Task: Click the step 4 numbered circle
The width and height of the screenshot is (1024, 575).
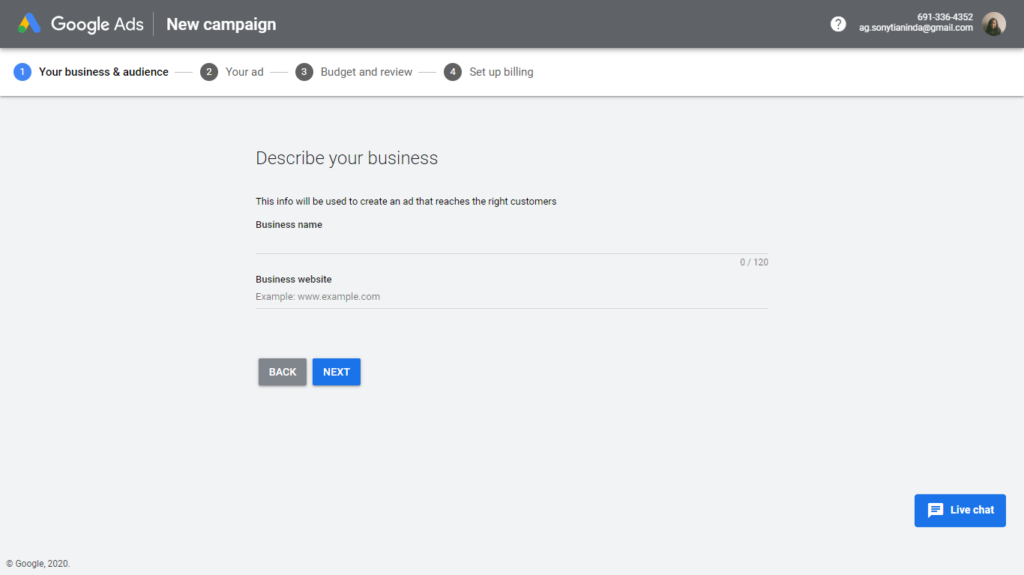Action: pyautogui.click(x=453, y=72)
